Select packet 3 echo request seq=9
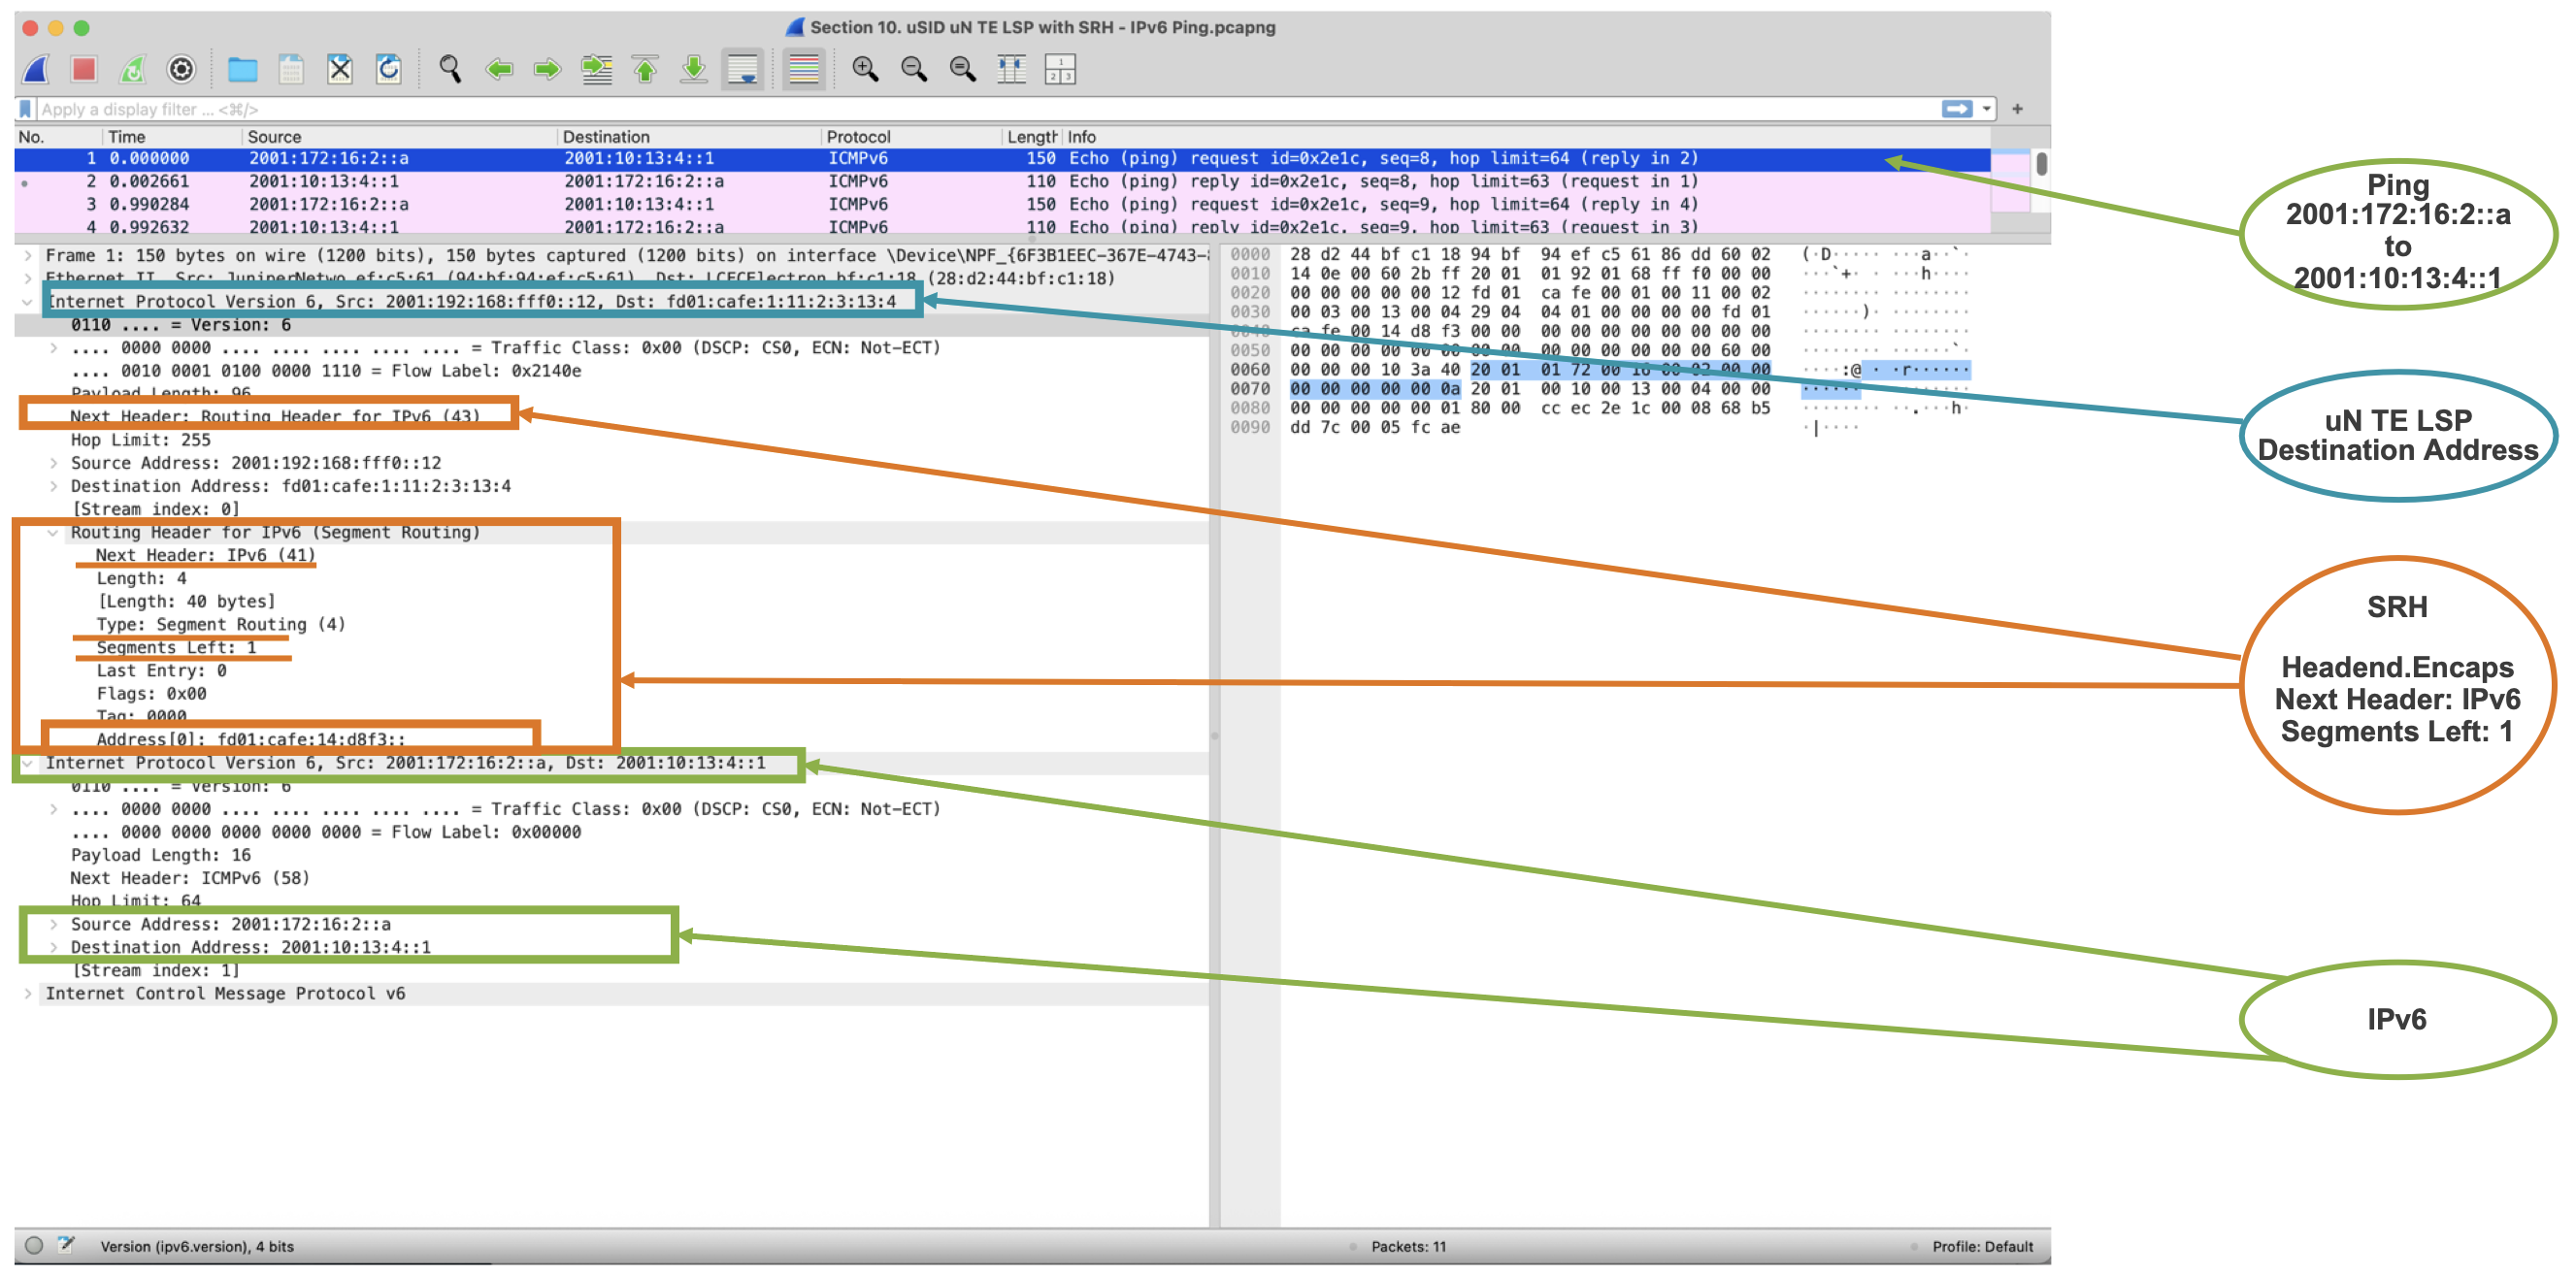This screenshot has height=1275, width=2576. [1002, 205]
